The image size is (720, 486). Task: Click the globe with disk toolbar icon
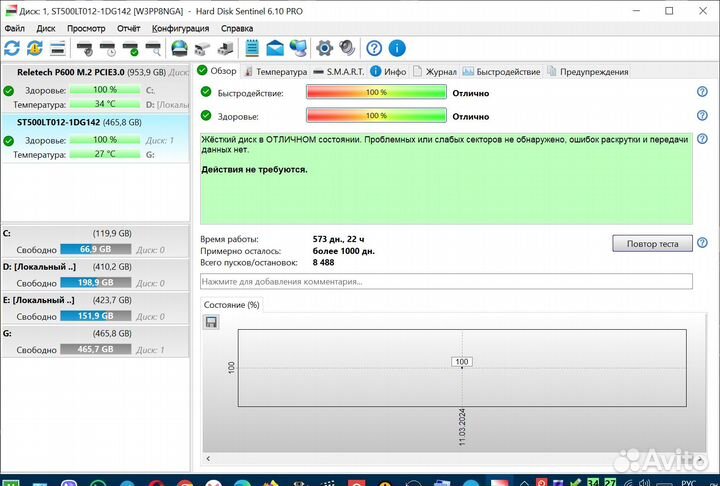pos(180,48)
